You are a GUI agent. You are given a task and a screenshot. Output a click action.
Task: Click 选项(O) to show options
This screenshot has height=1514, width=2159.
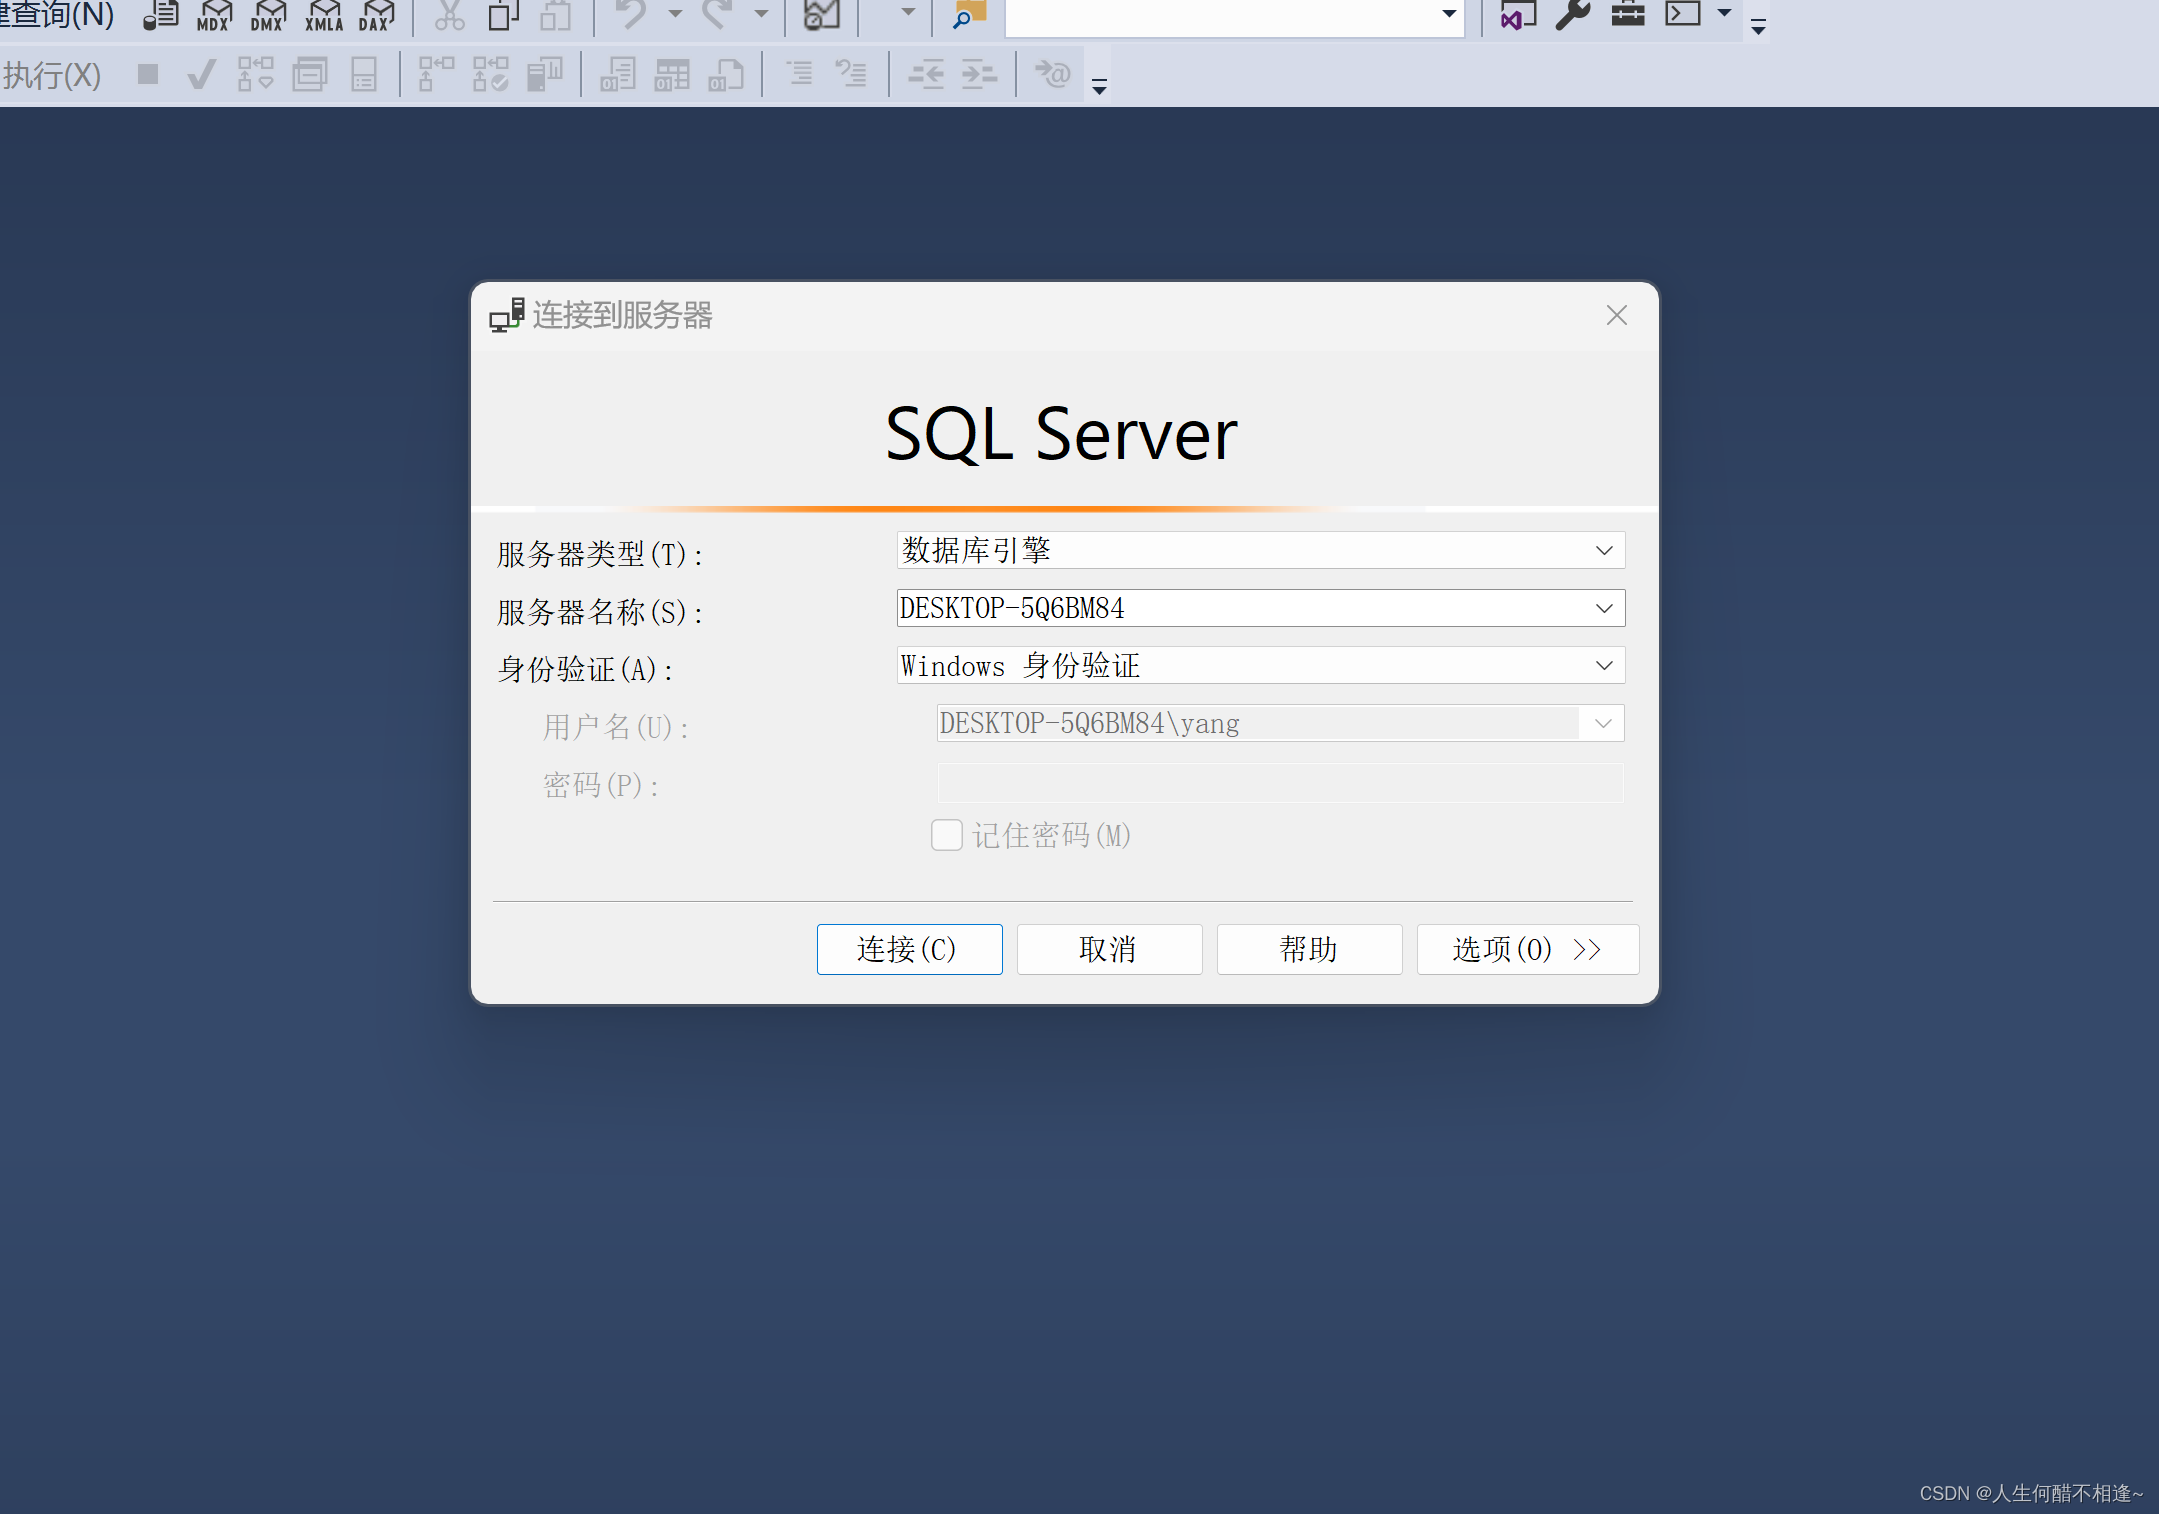(1526, 949)
